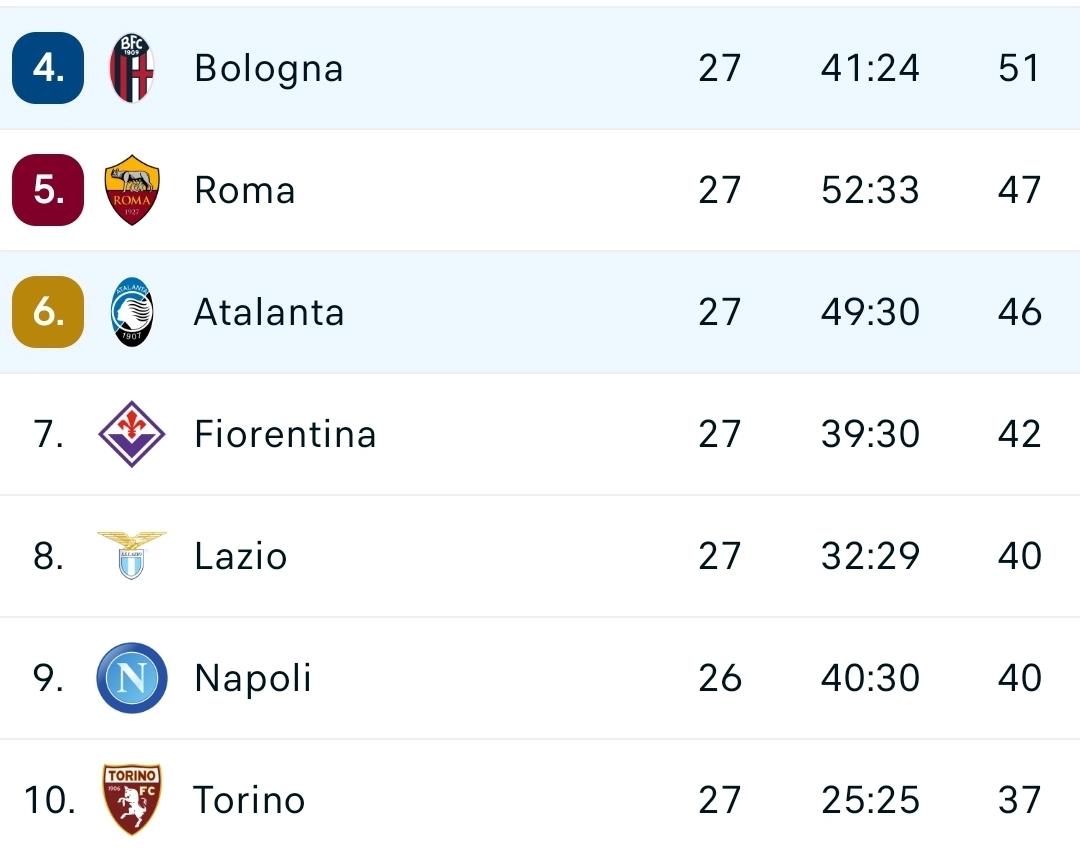Click Bologna's 51 points value
Image resolution: width=1080 pixels, height=856 pixels.
[1019, 68]
